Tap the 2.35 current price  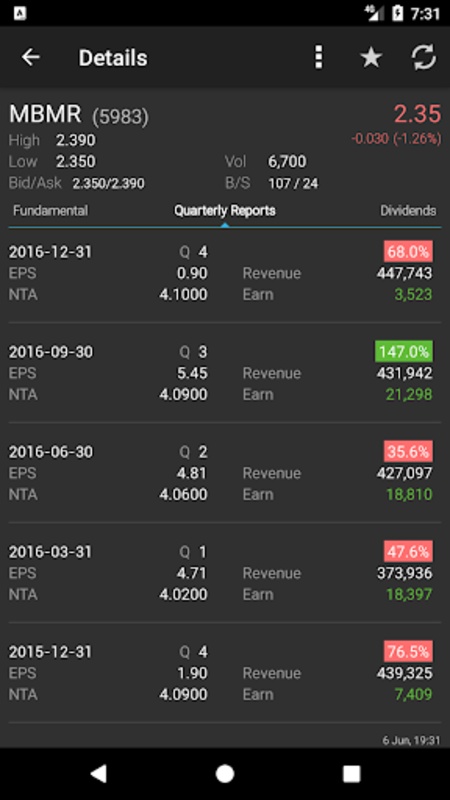(417, 114)
